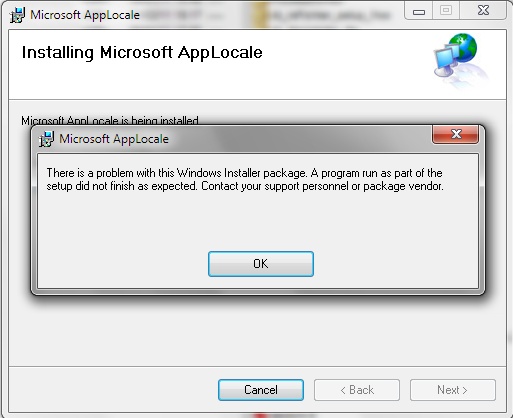Image resolution: width=513 pixels, height=418 pixels.
Task: Close the main installer window
Action: (x=483, y=11)
